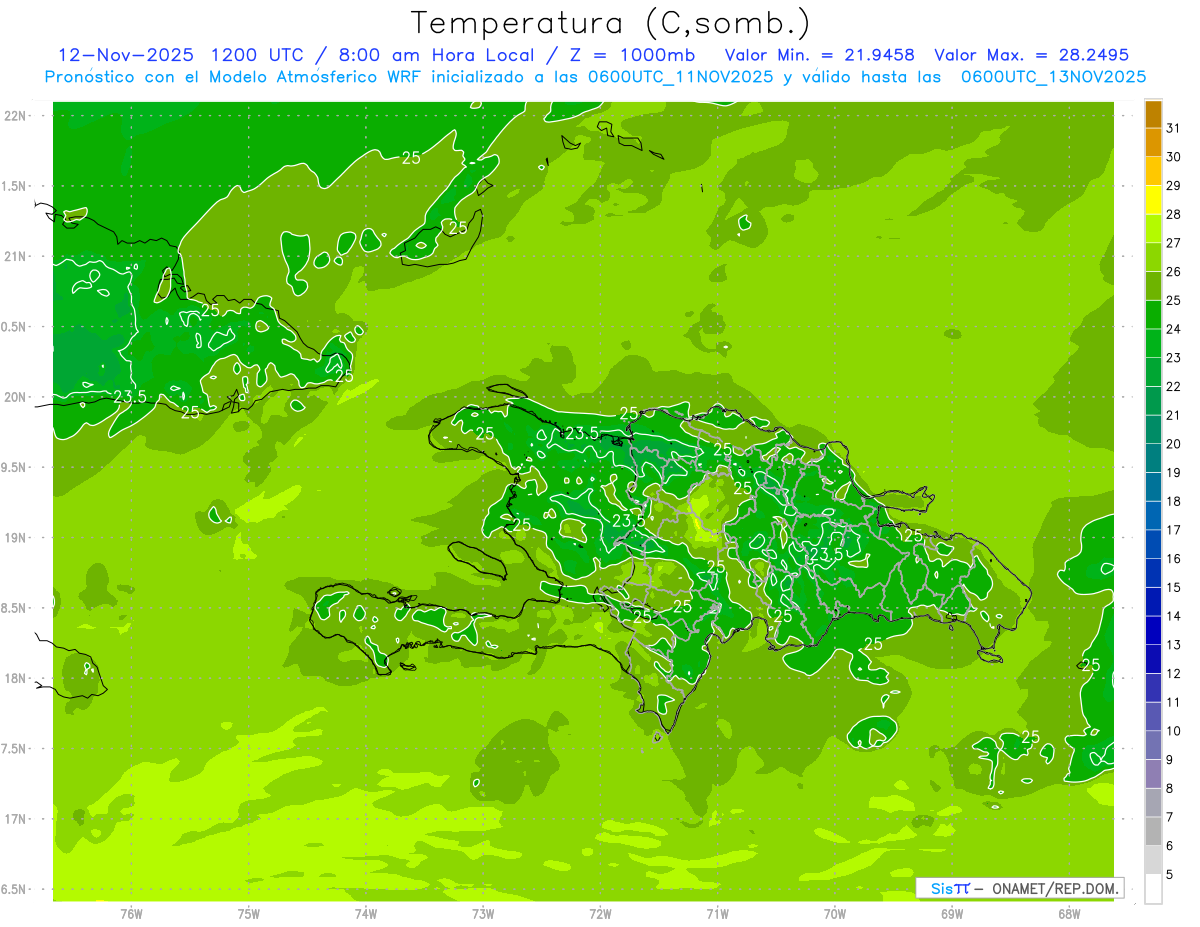Screen dimensions: 1200x927
Task: Click the "19N" latitude axis label
Action: [x=13, y=538]
